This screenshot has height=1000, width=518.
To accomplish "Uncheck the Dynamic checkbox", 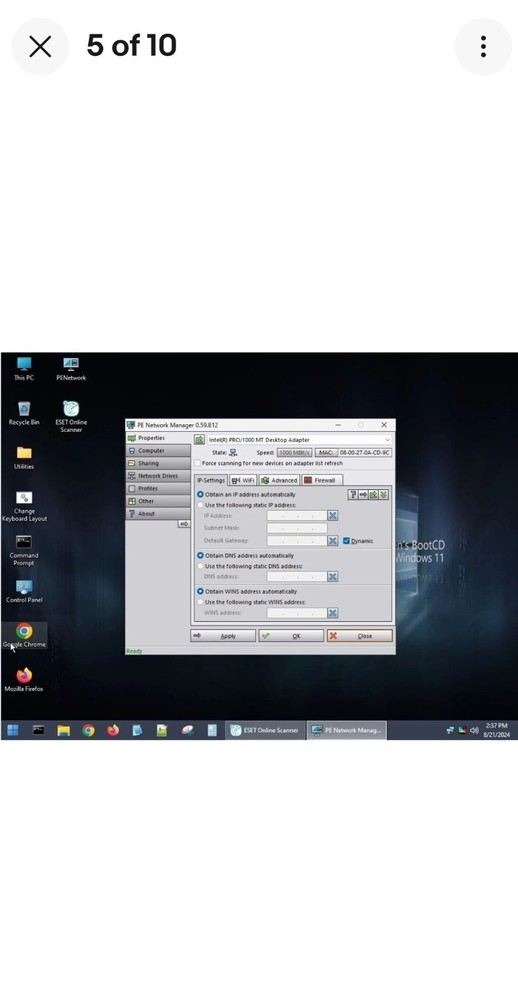I will pyautogui.click(x=346, y=541).
